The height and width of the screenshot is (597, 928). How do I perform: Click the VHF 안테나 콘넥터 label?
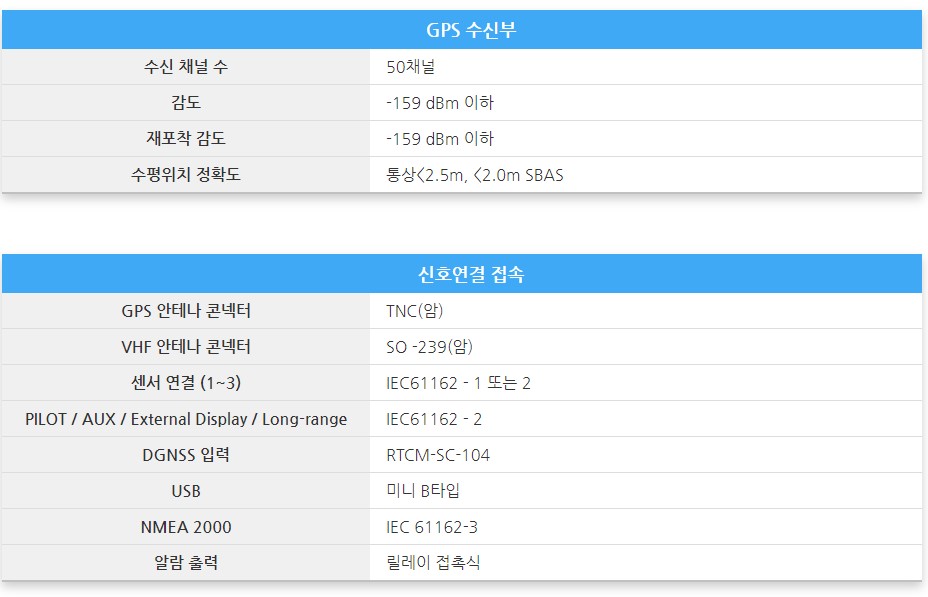pos(186,347)
